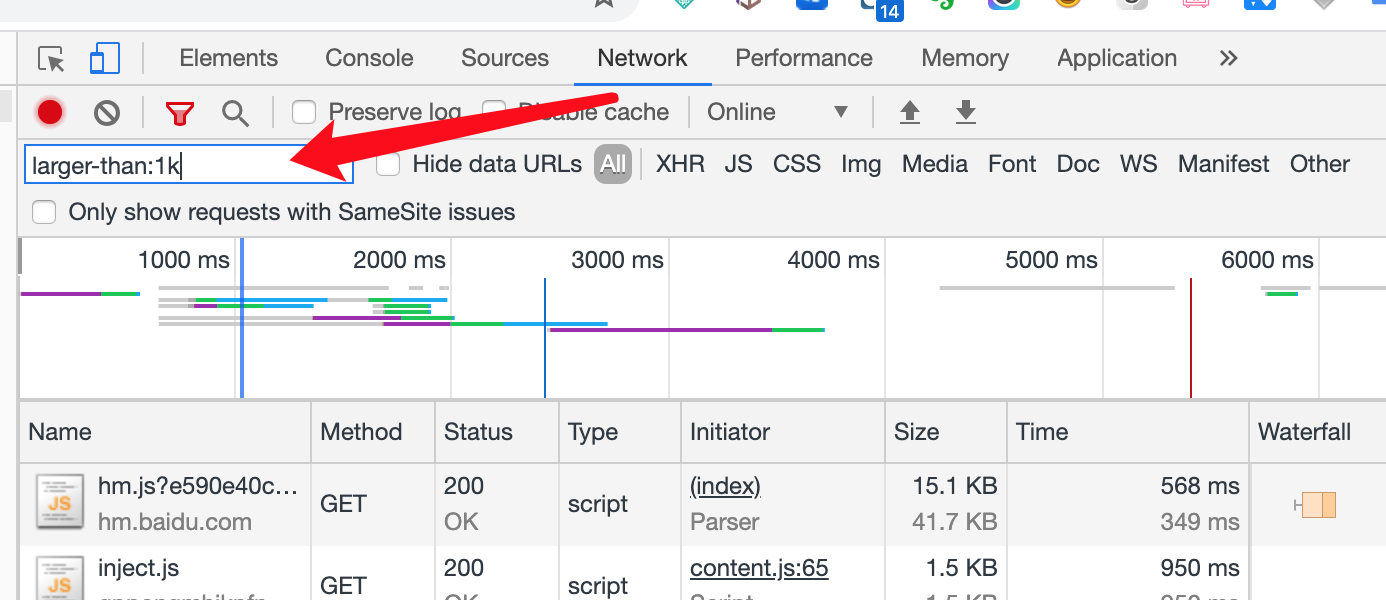Viewport: 1386px width, 600px height.
Task: Activate the inspect element picker icon
Action: (x=51, y=59)
